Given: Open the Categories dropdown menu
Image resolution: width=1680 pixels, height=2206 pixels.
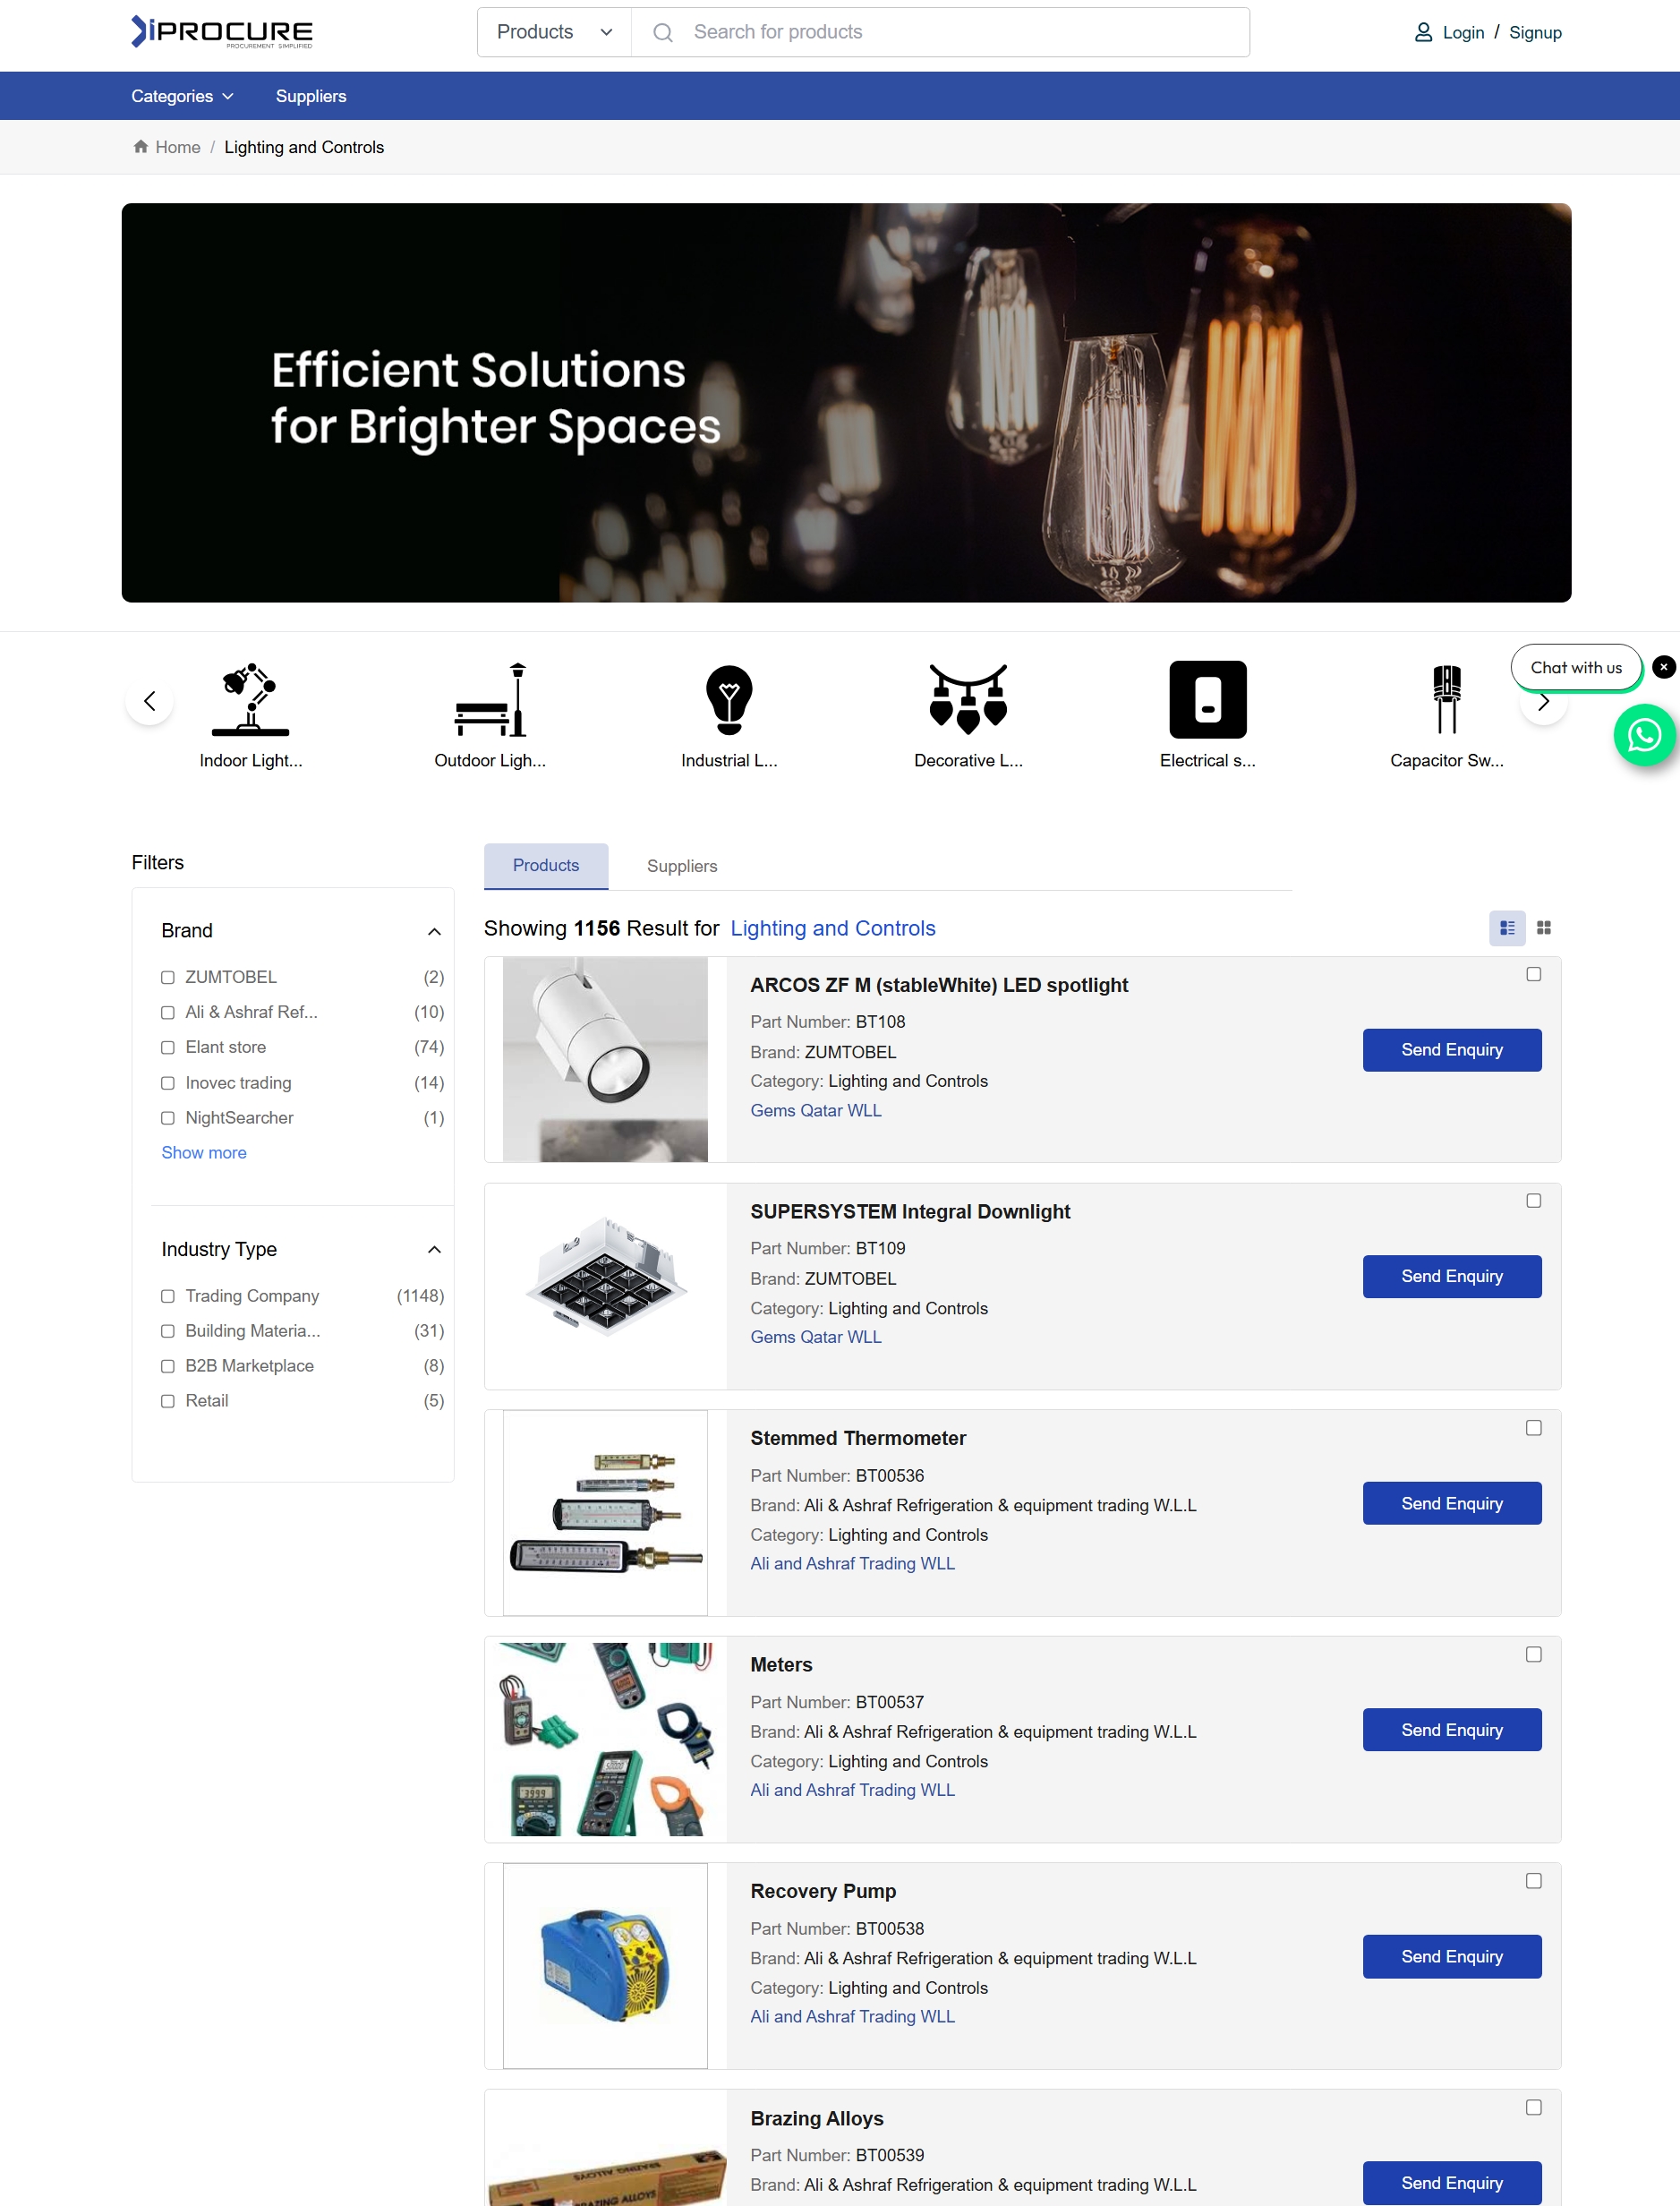Looking at the screenshot, I should (x=182, y=96).
